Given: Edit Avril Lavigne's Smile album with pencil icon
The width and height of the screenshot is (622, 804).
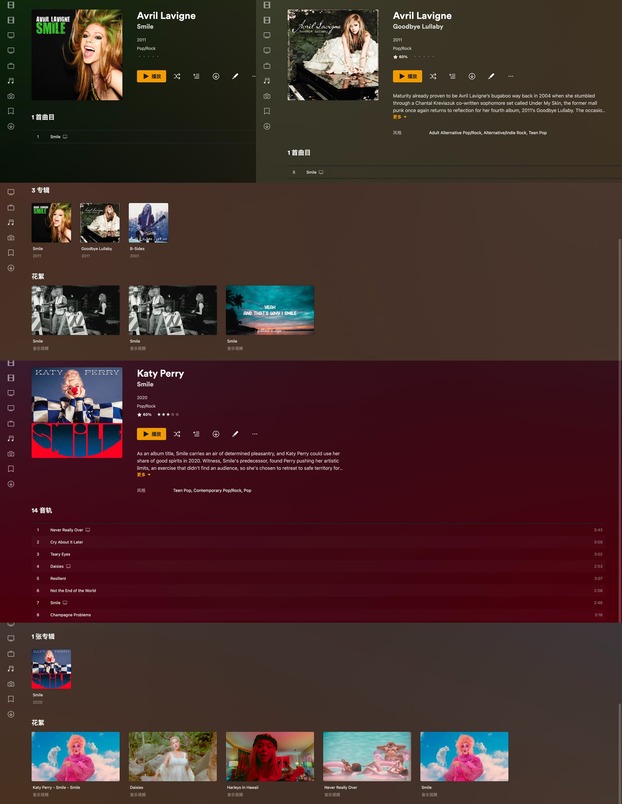Looking at the screenshot, I should point(235,76).
